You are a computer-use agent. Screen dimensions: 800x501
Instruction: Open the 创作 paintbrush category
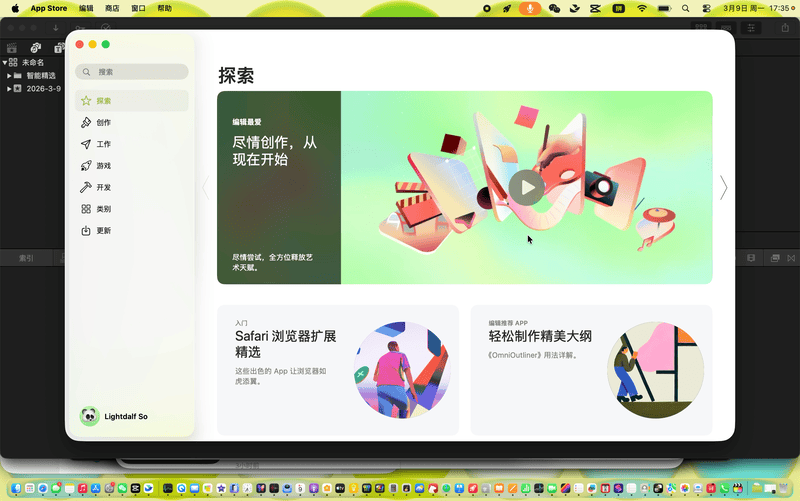87,123
